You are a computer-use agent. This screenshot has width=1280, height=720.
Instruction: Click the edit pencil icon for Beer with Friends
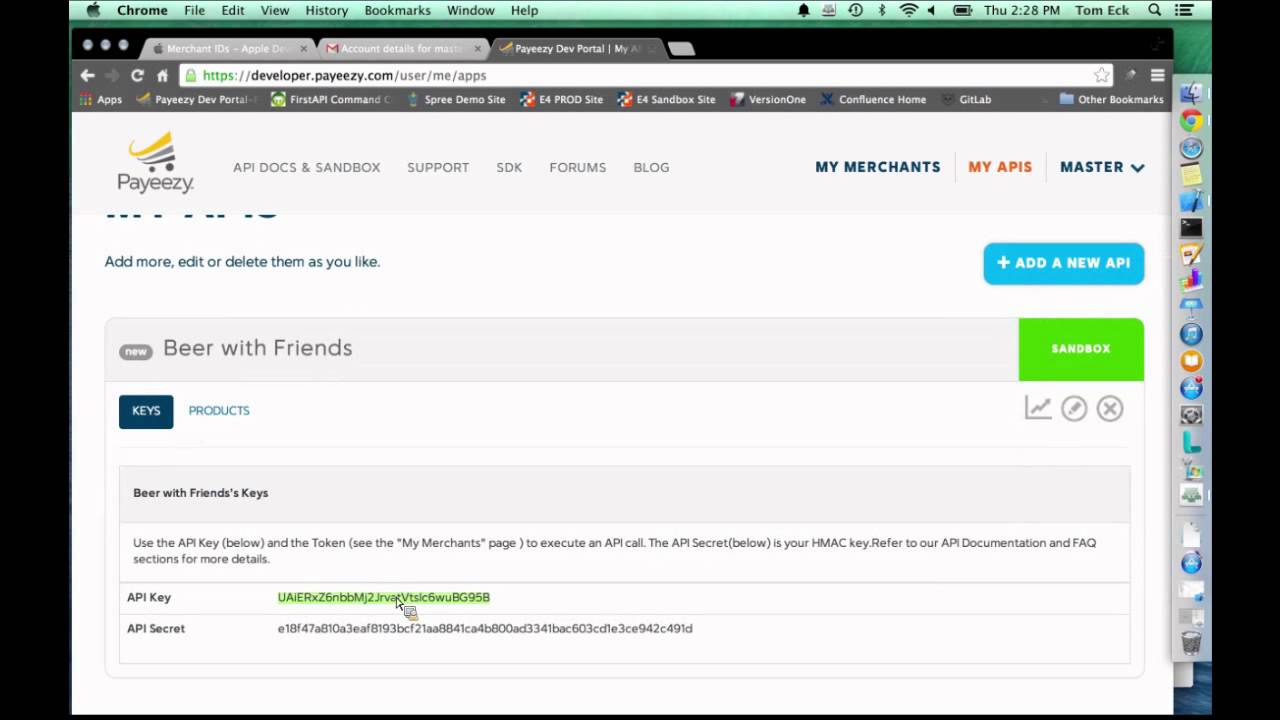point(1074,408)
